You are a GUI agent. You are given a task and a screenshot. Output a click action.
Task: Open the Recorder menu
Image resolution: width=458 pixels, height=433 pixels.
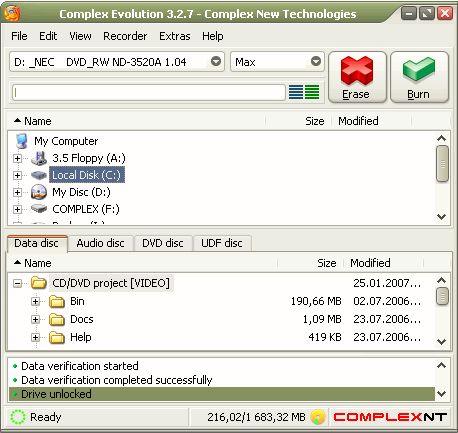click(x=125, y=36)
